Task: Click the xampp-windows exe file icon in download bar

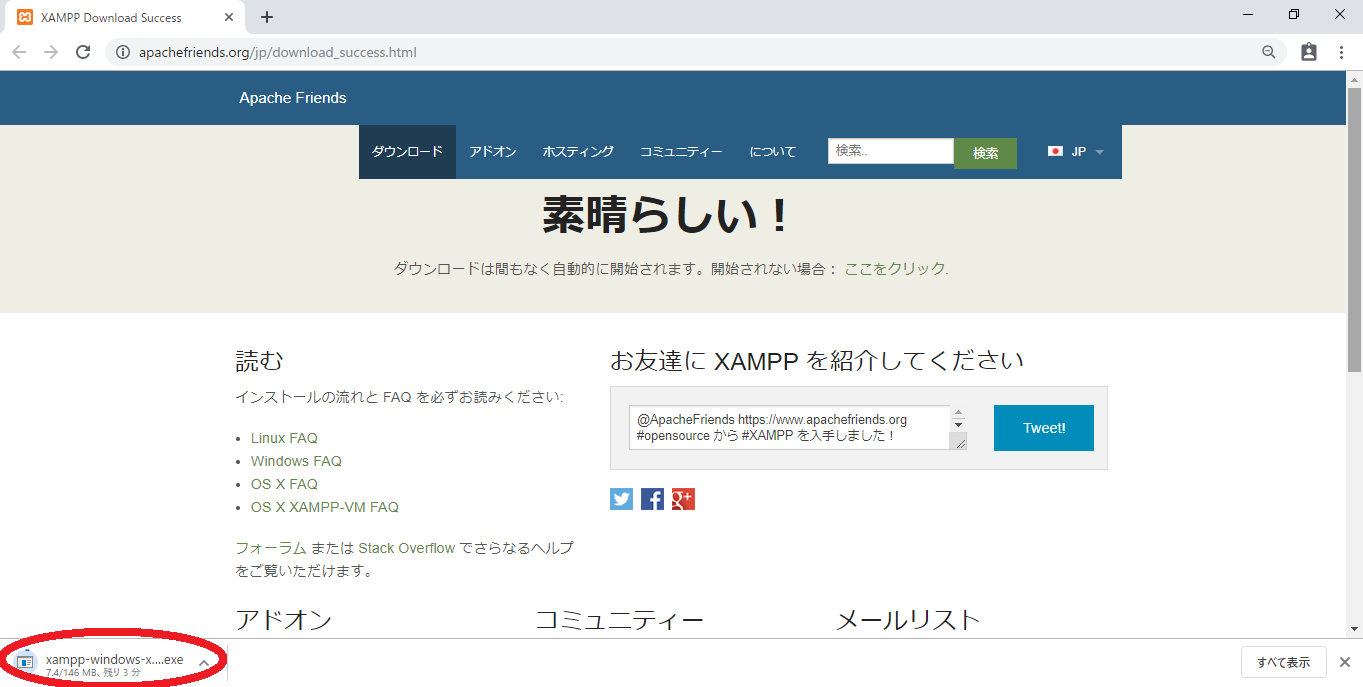Action: point(25,662)
